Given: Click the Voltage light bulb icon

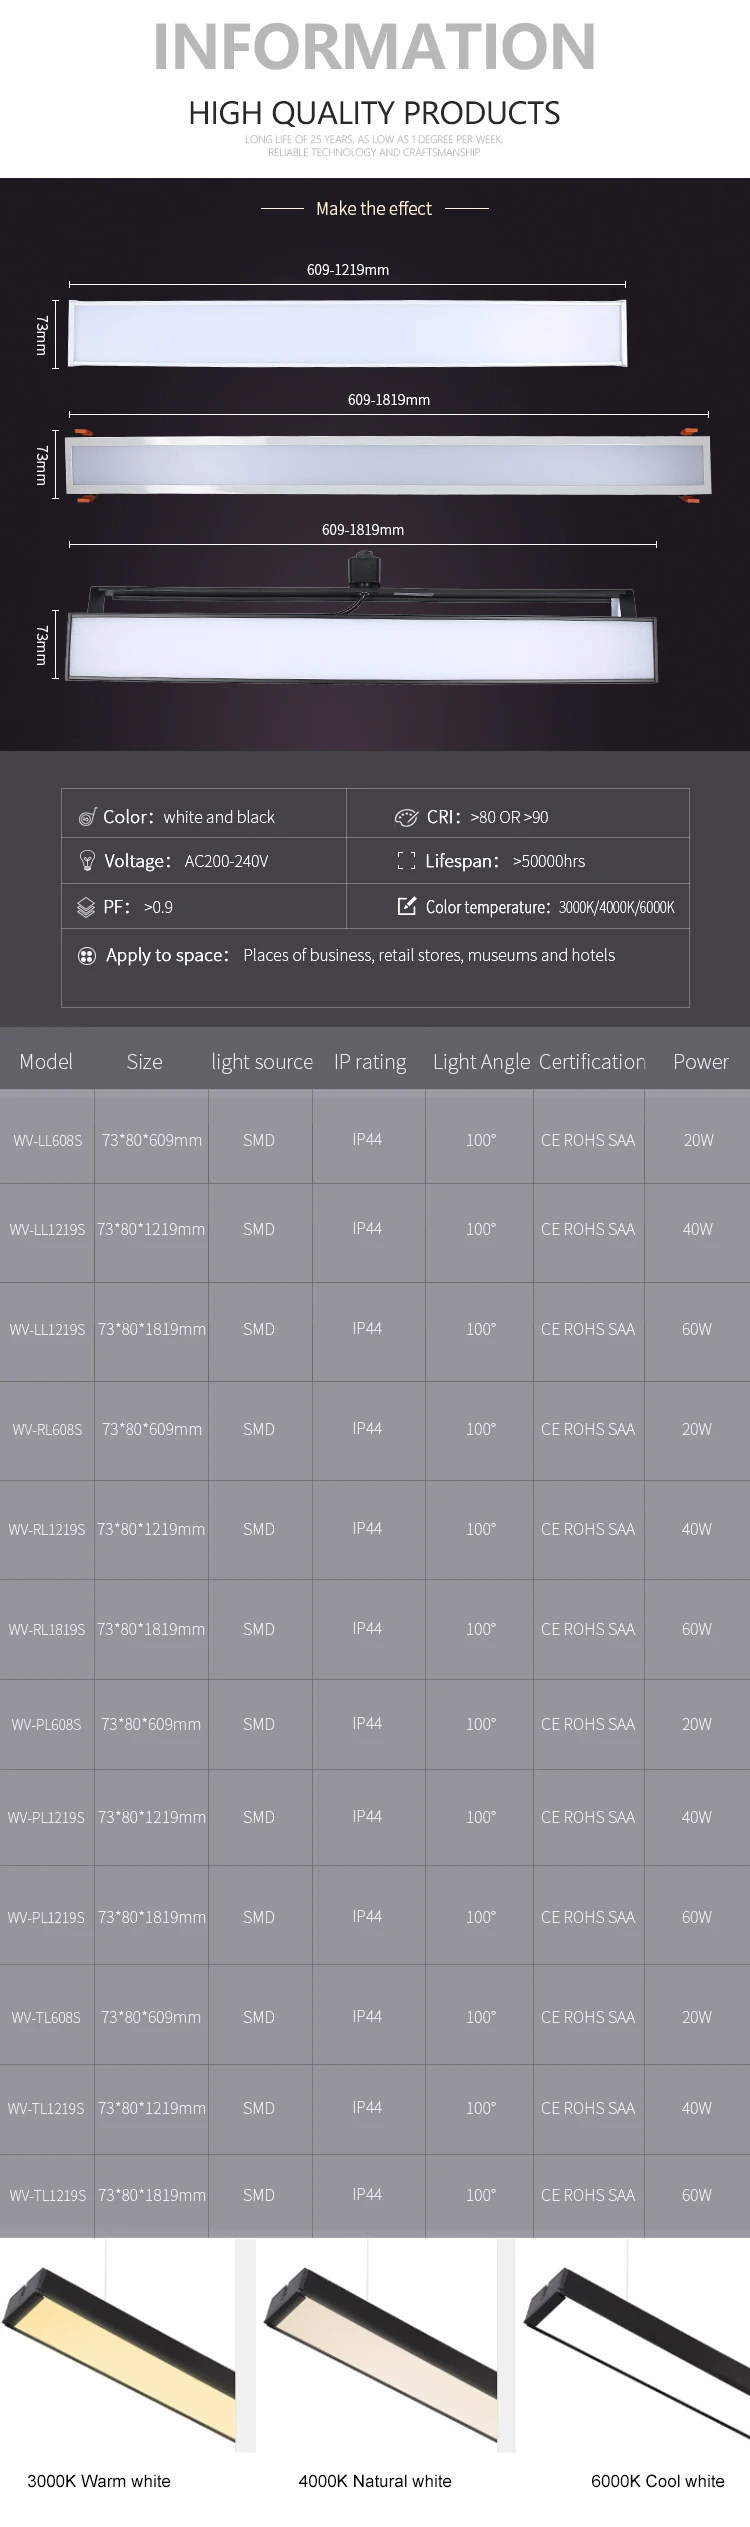Looking at the screenshot, I should coord(87,861).
